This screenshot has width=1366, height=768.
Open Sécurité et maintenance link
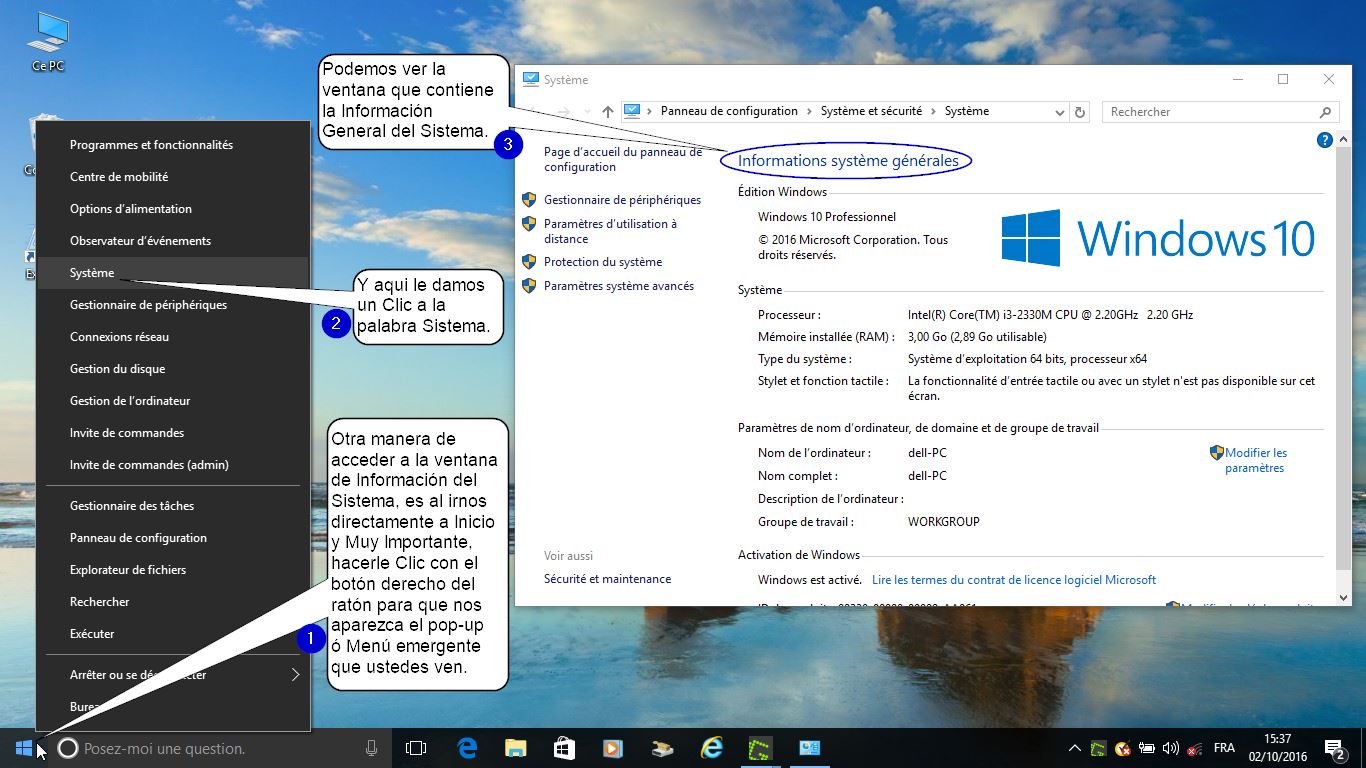tap(607, 579)
